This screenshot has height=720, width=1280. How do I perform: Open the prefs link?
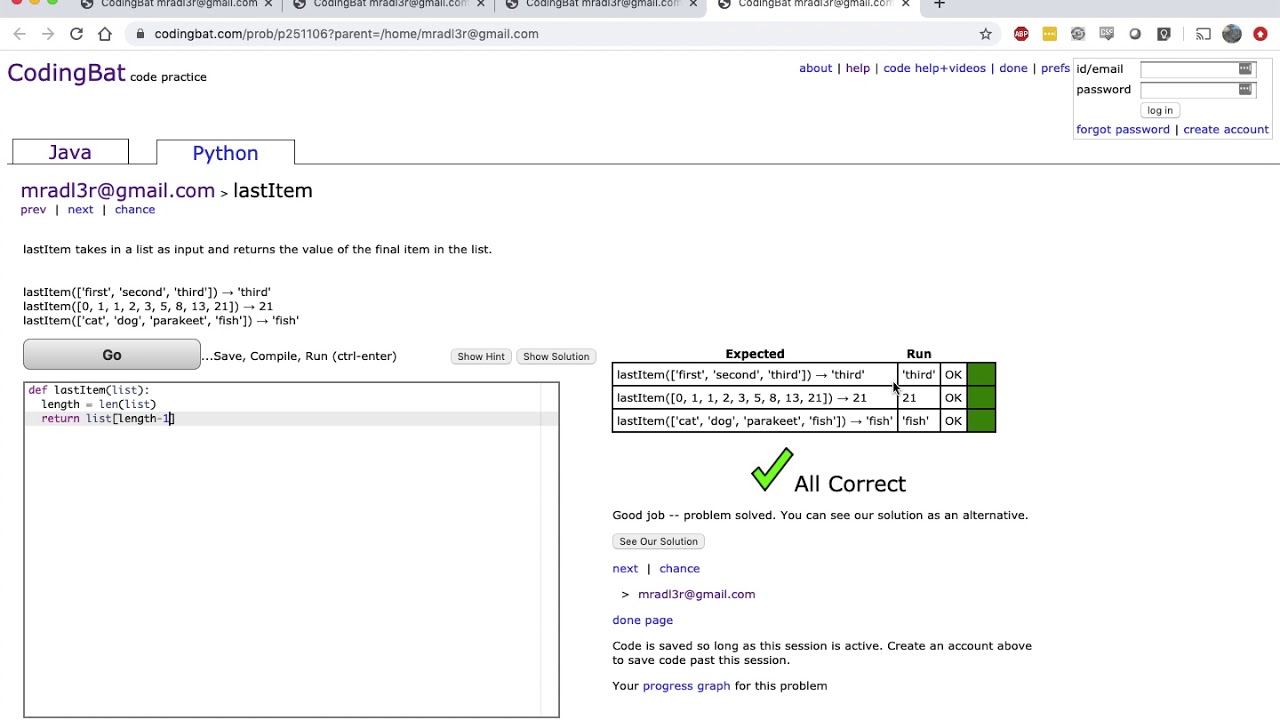pyautogui.click(x=1055, y=68)
